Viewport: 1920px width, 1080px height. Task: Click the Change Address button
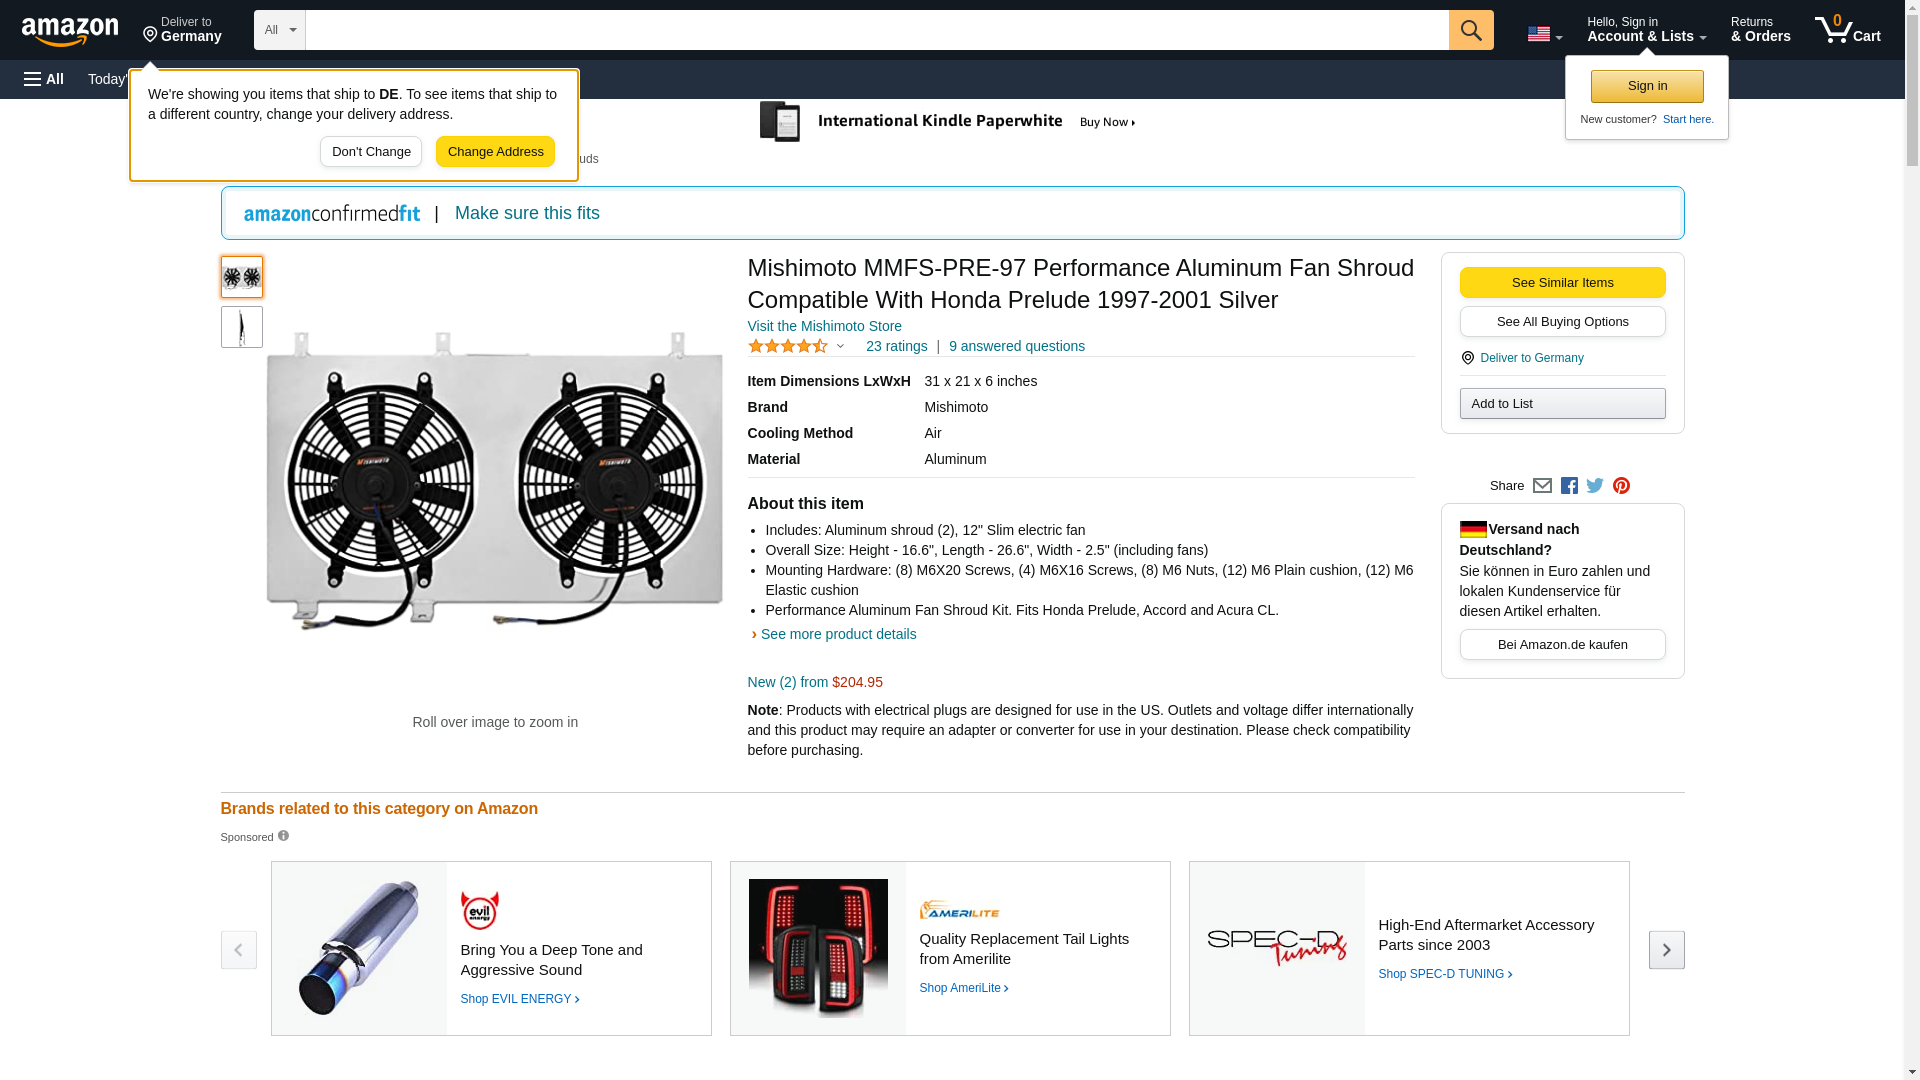click(495, 152)
